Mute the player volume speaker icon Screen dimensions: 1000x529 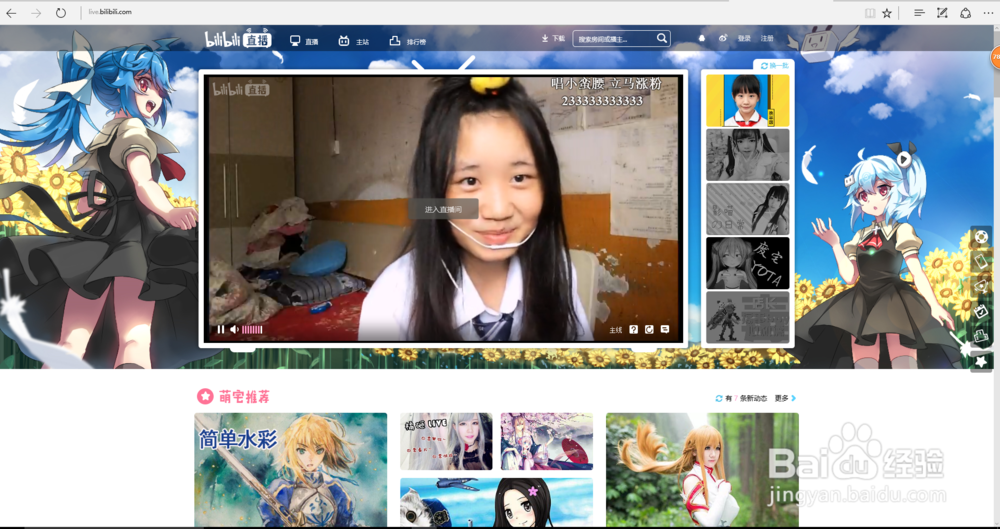[x=234, y=329]
